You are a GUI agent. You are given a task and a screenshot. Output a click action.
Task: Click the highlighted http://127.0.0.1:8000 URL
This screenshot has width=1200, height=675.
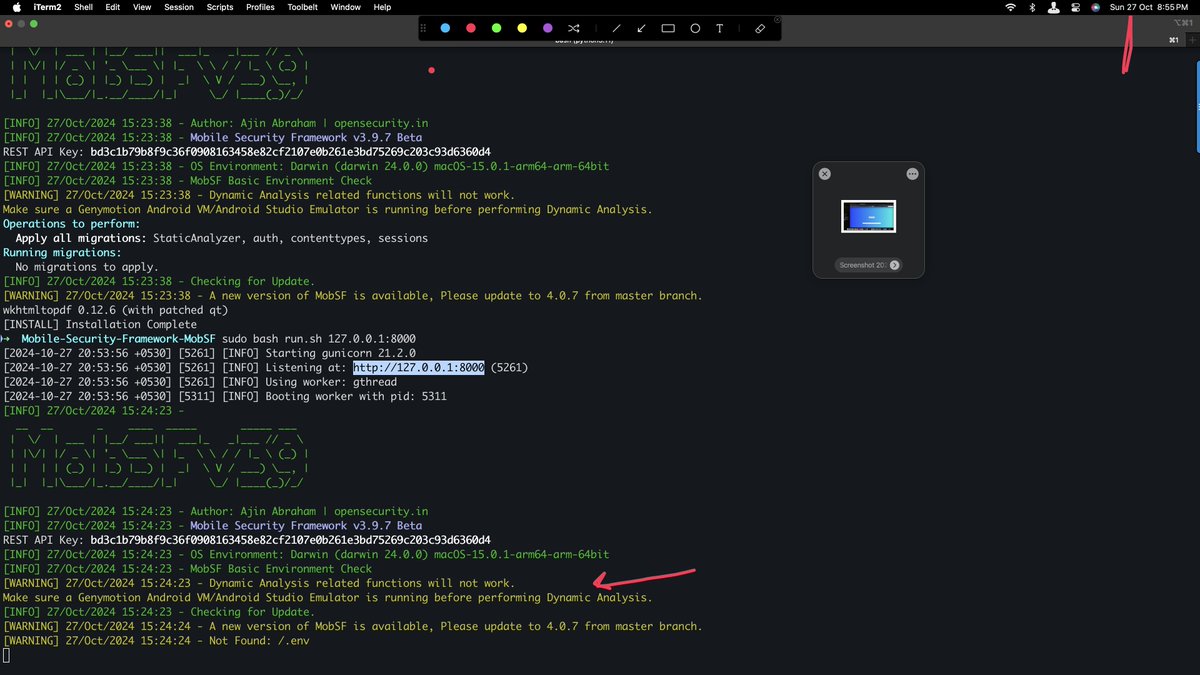(x=419, y=368)
